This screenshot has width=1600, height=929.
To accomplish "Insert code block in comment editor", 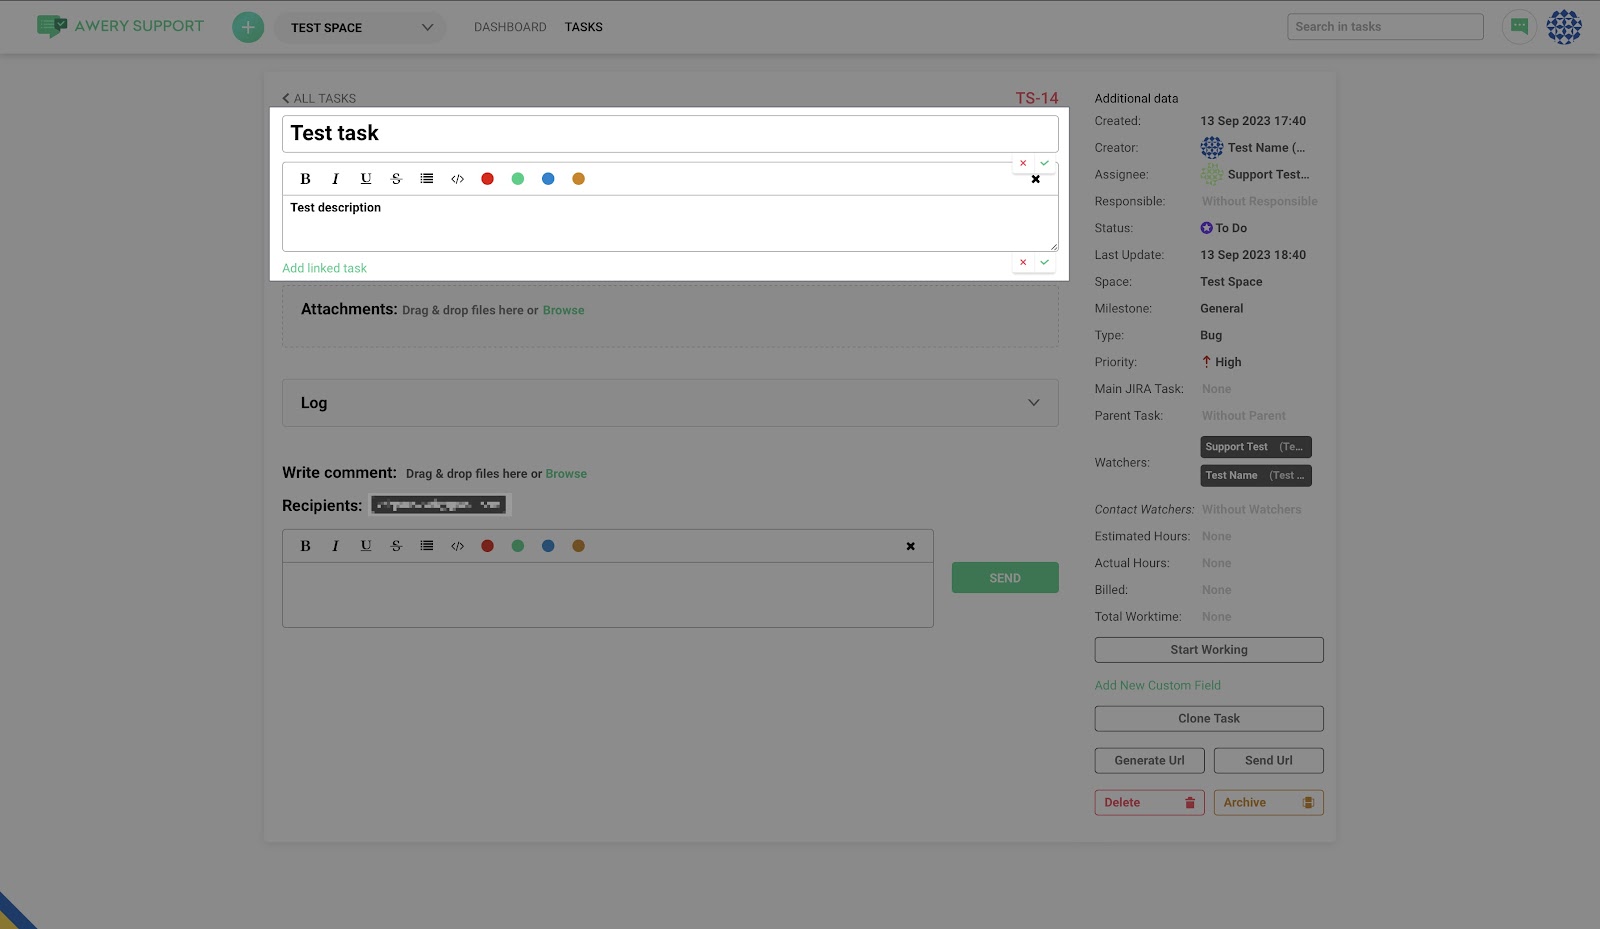I will point(457,546).
